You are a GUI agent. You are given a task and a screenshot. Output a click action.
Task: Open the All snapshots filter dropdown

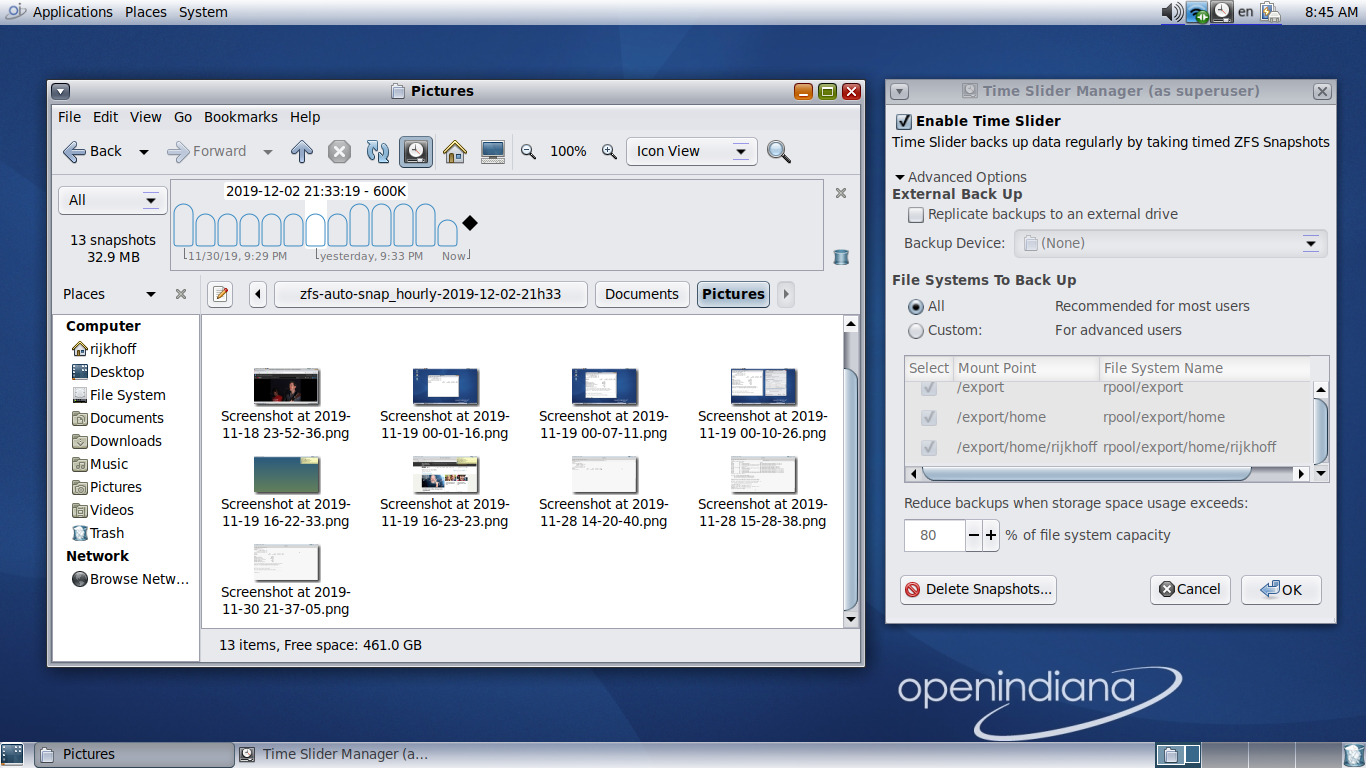point(112,200)
